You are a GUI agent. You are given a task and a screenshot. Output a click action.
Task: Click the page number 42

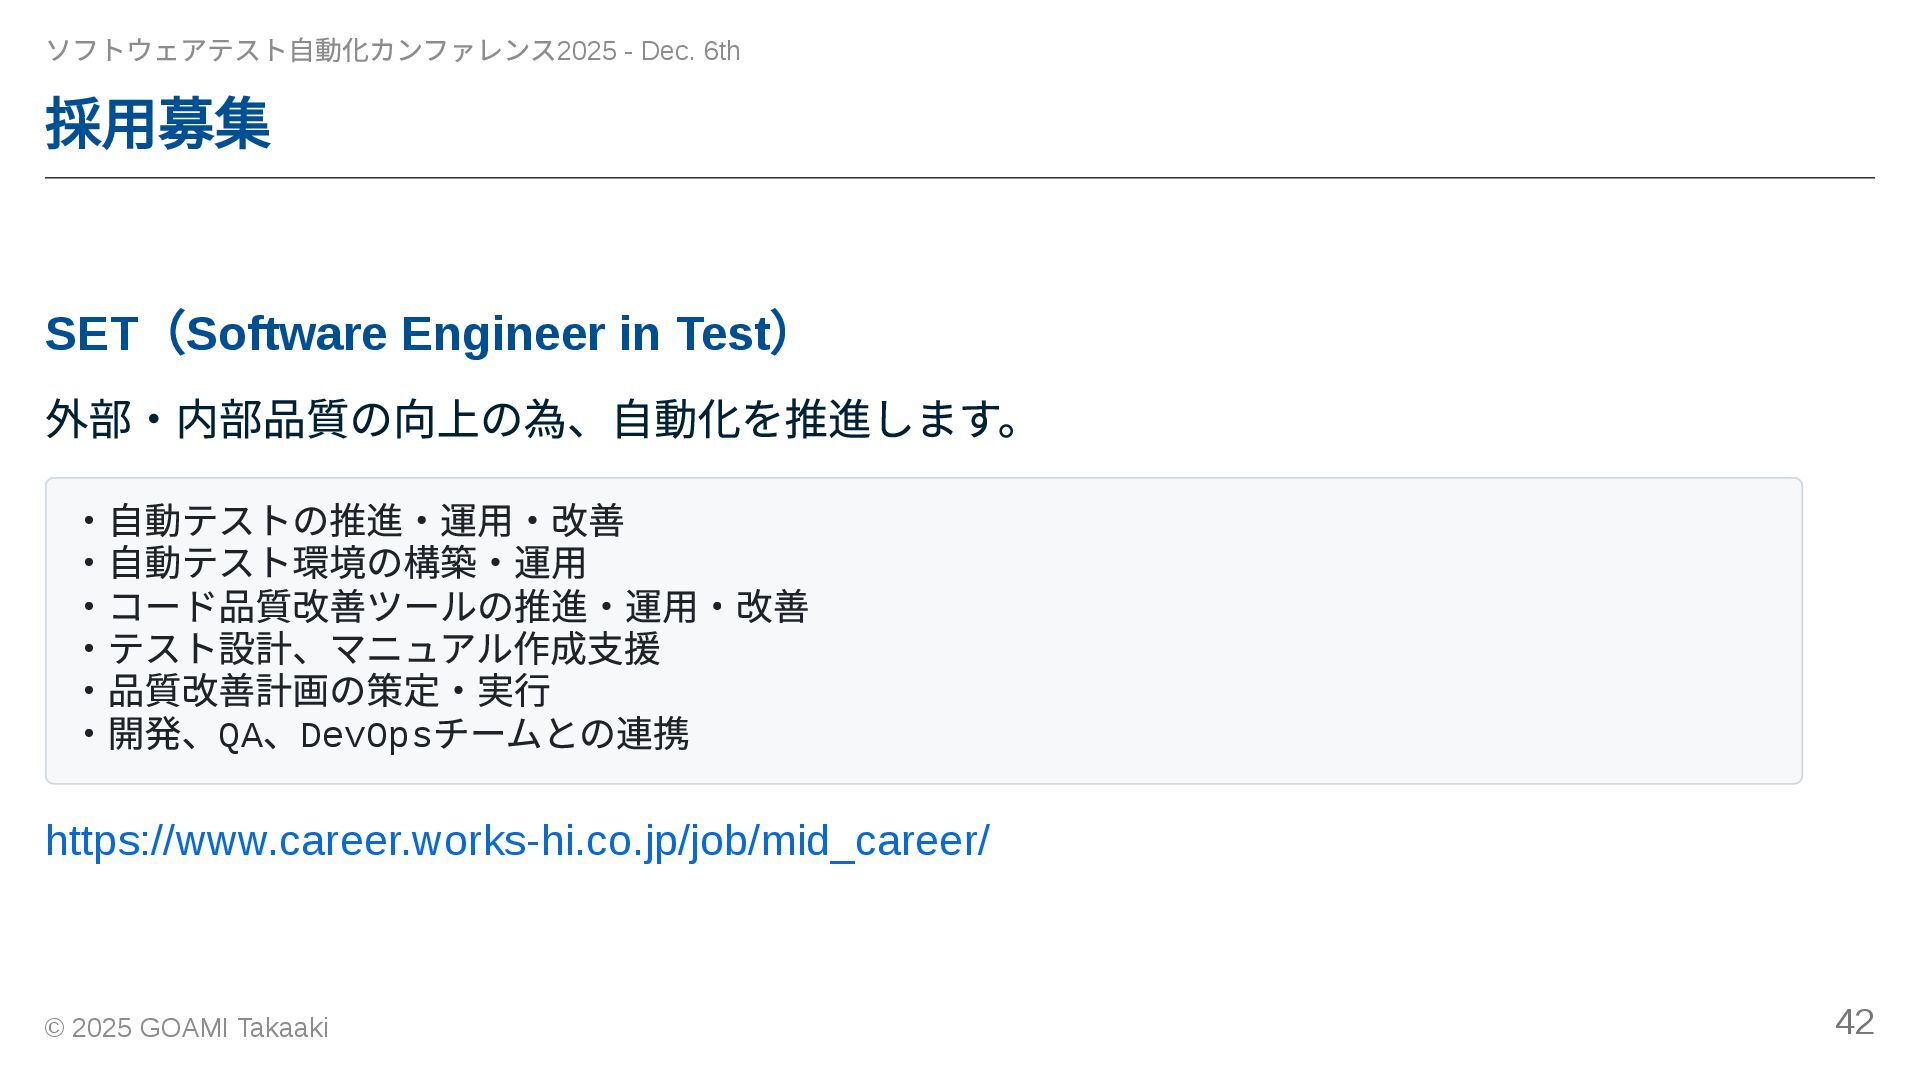tap(1854, 1022)
